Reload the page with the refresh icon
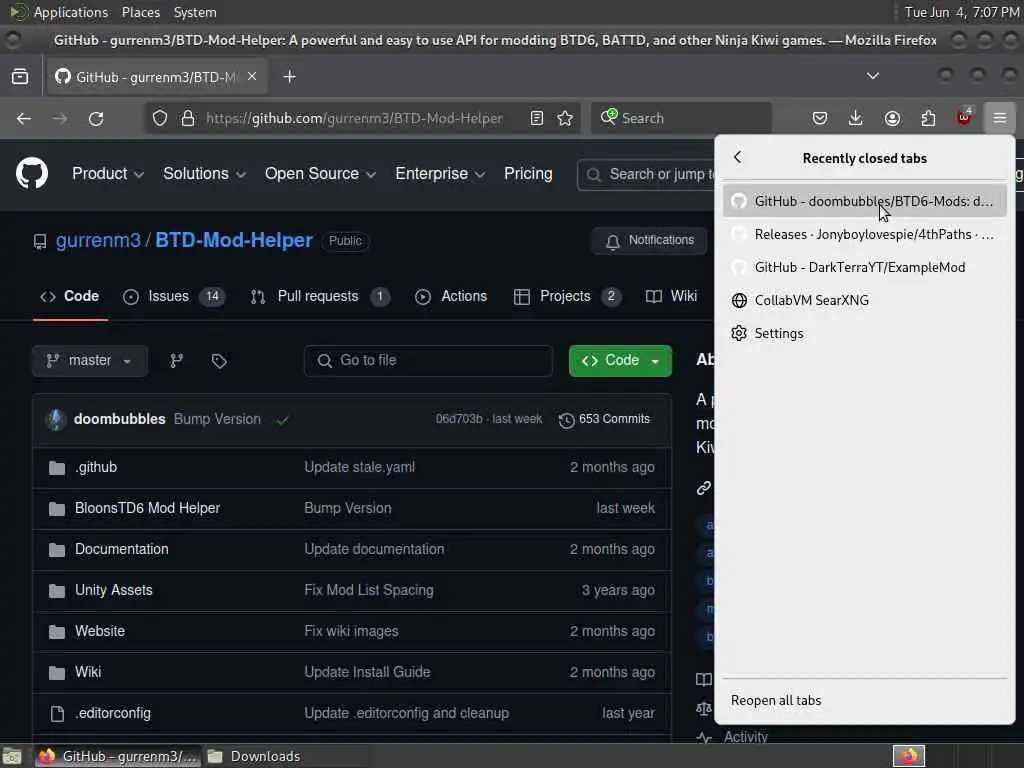 (96, 118)
